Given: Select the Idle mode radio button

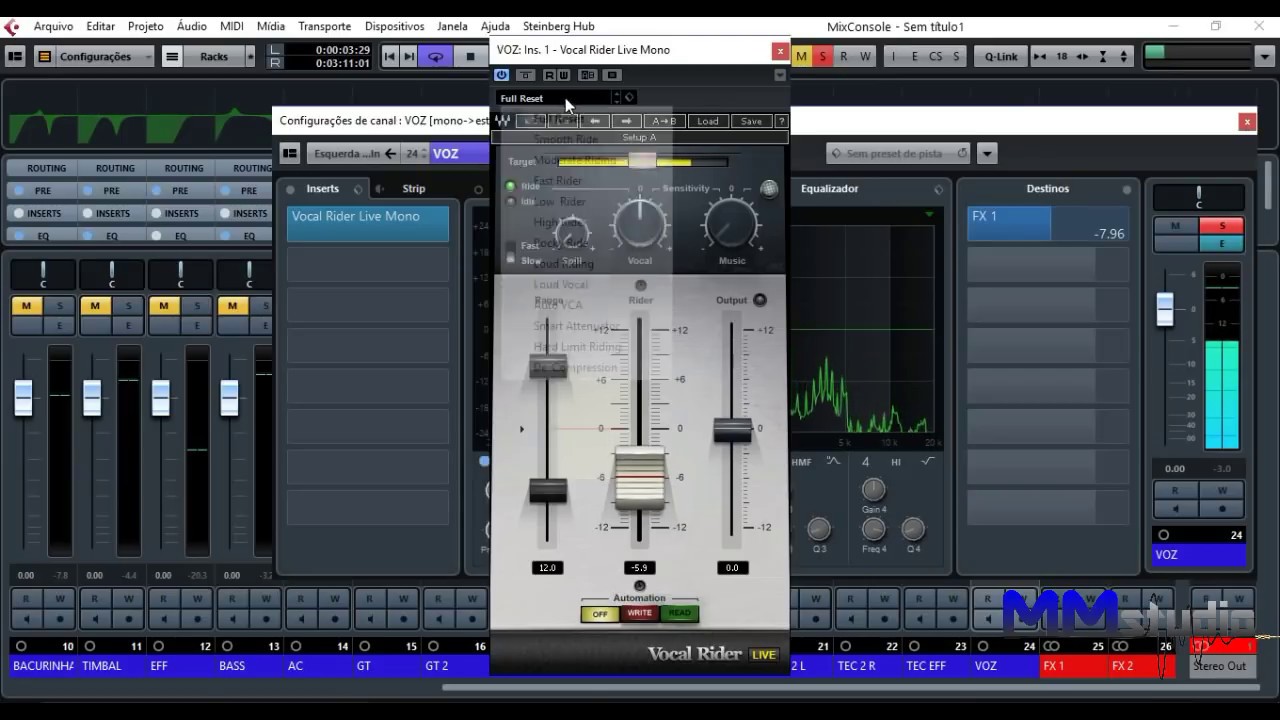Looking at the screenshot, I should pyautogui.click(x=511, y=201).
